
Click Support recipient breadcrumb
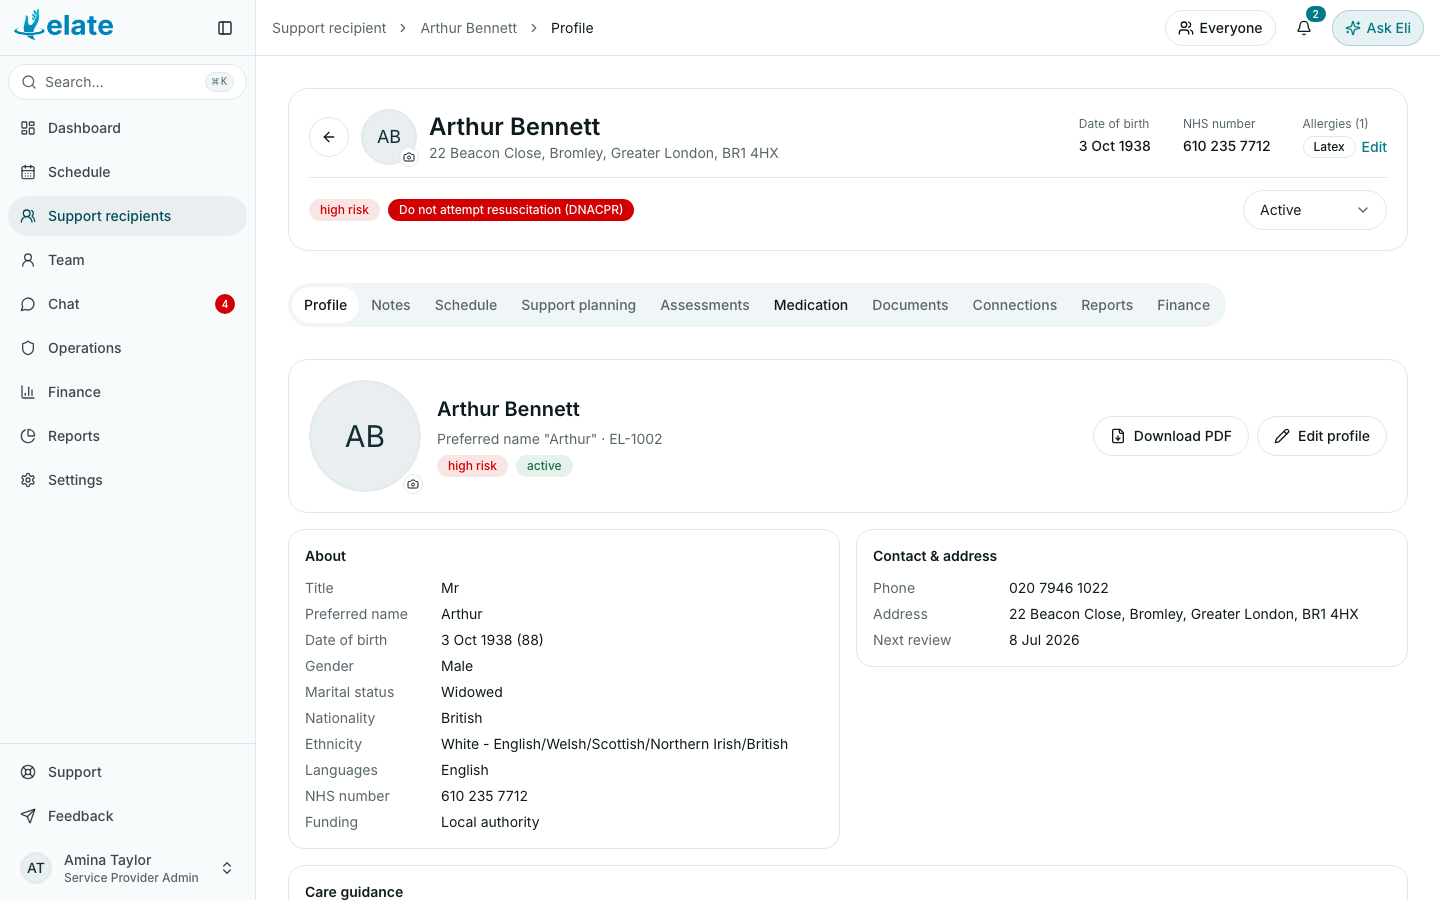(329, 28)
